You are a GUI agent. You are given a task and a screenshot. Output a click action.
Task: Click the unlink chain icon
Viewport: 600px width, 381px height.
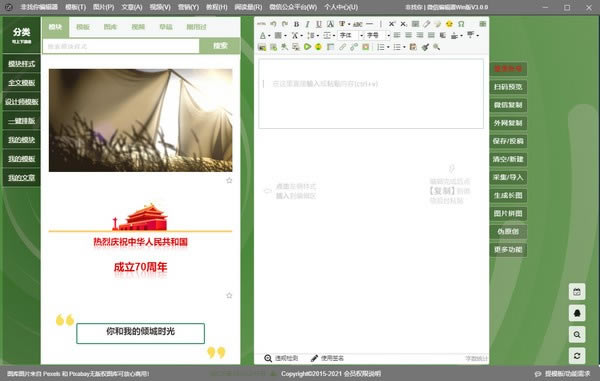[354, 47]
